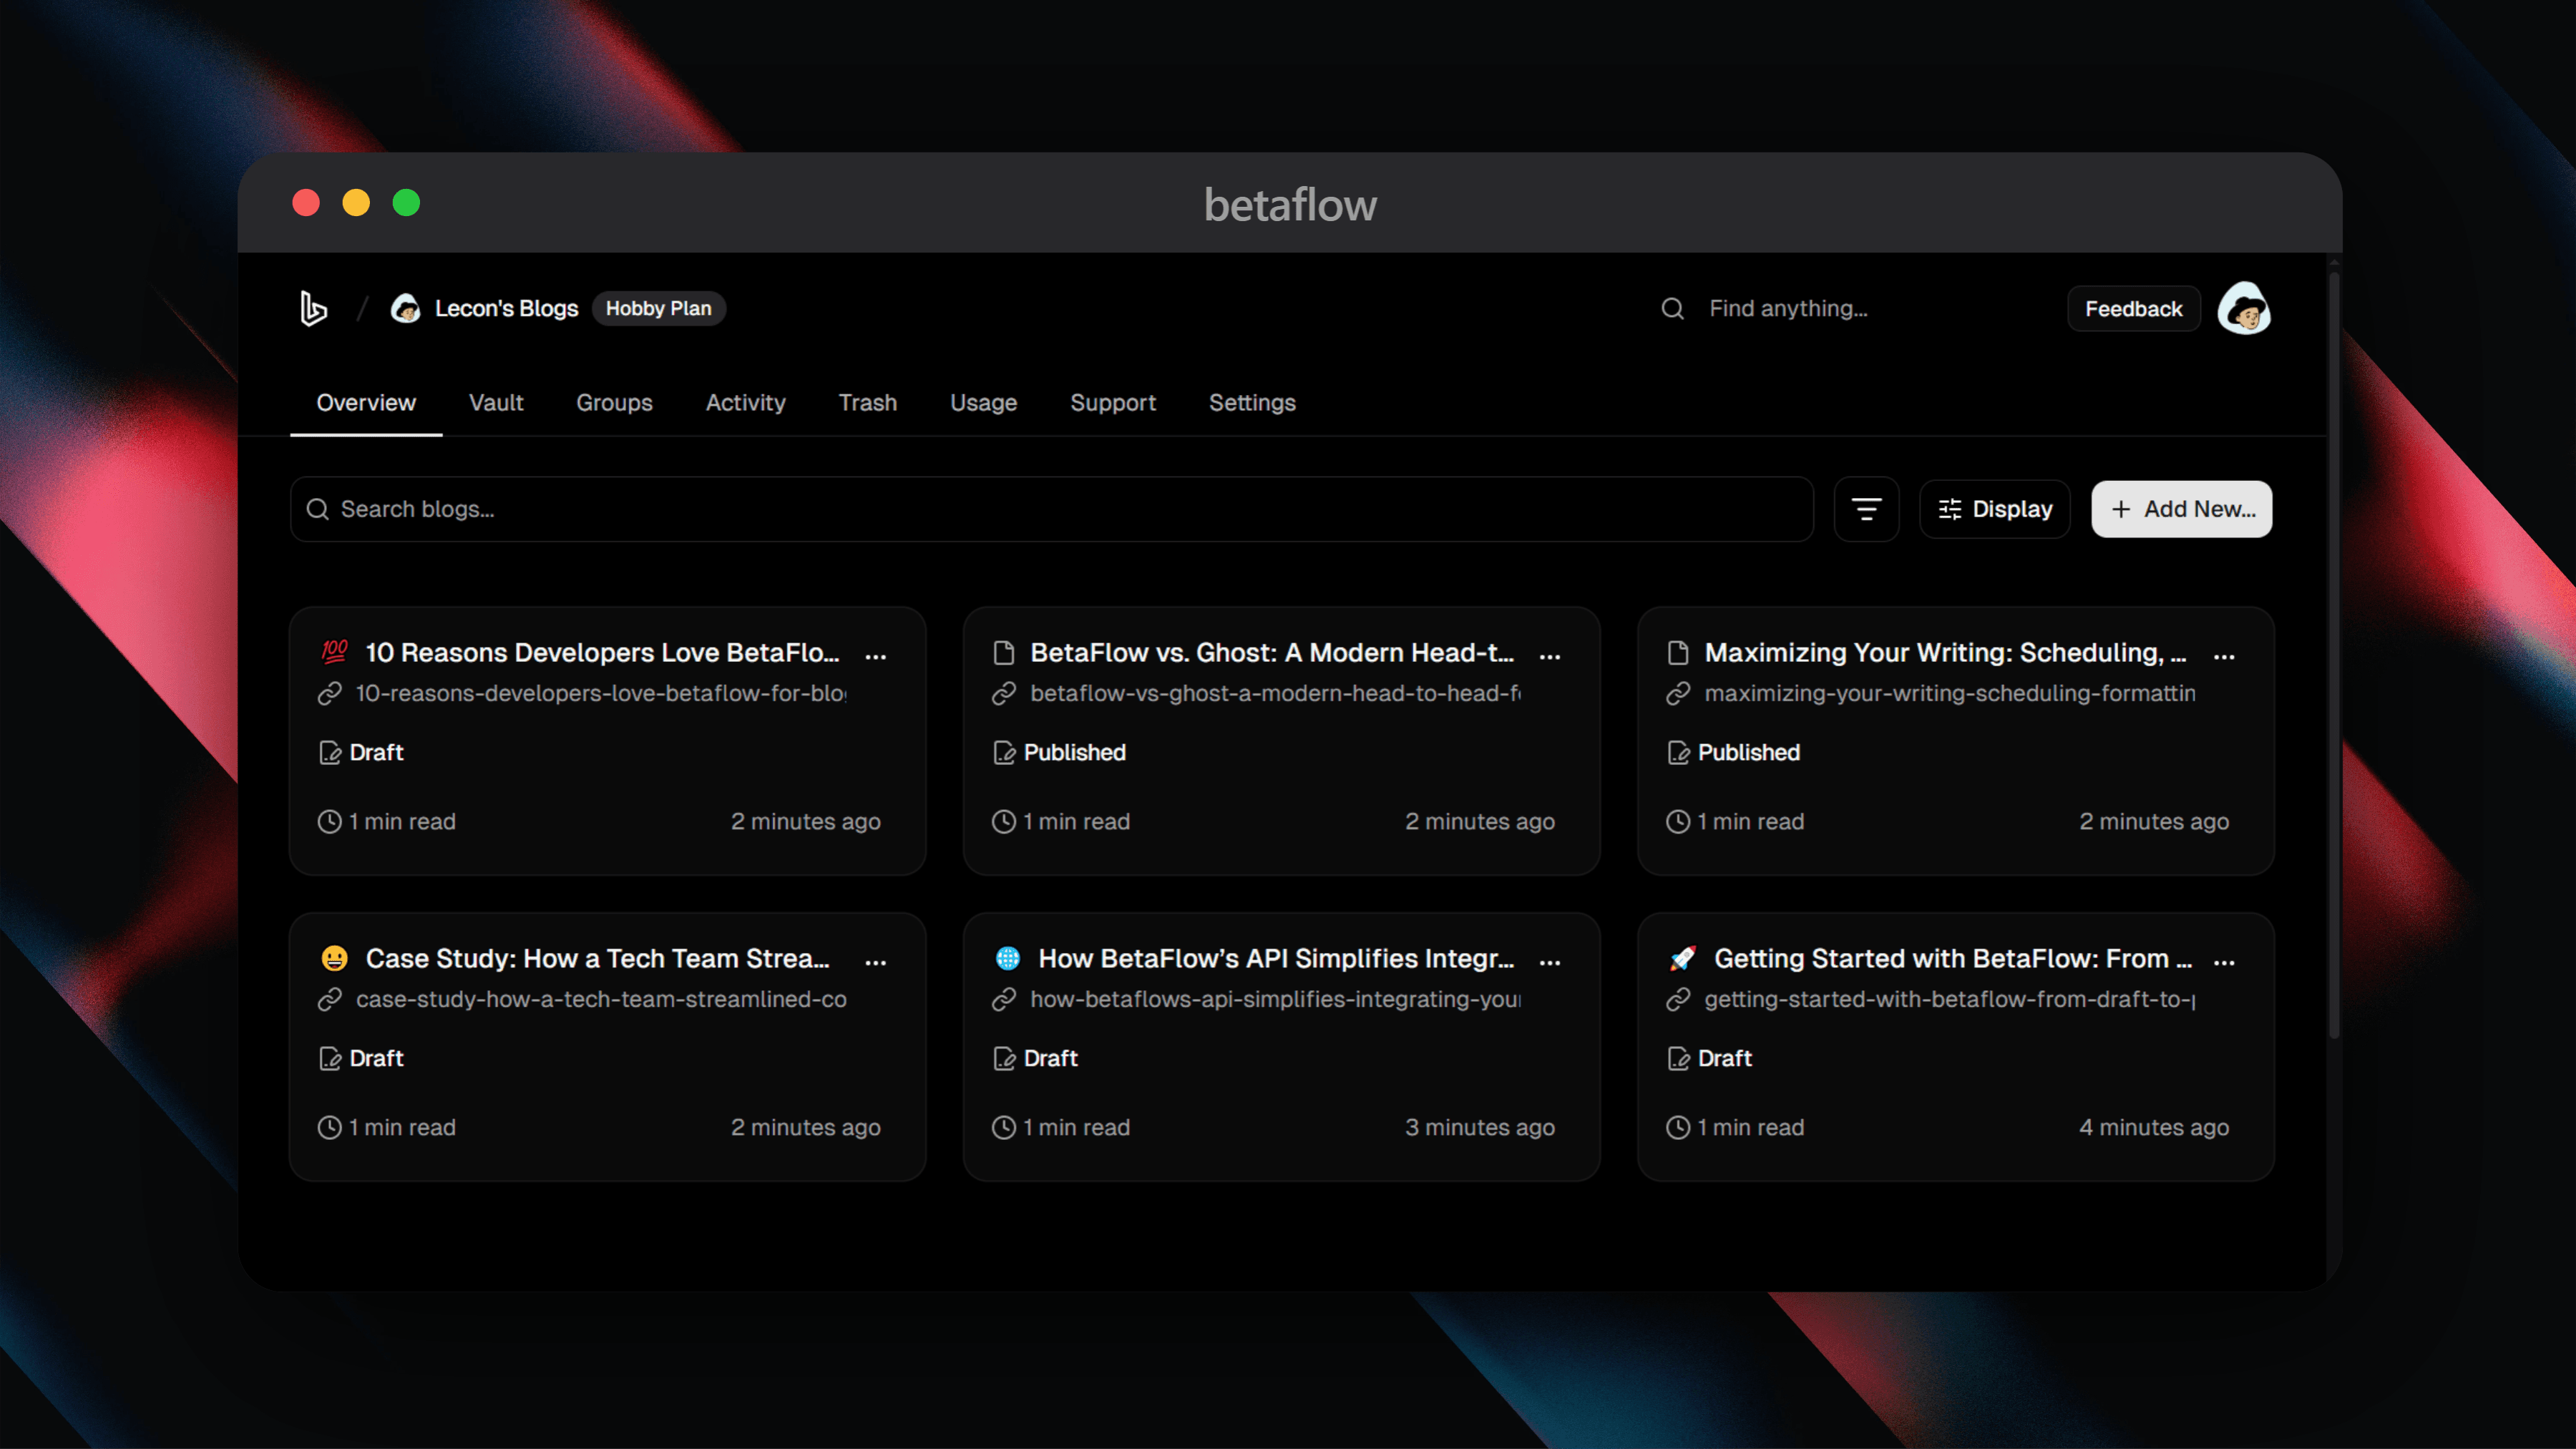
Task: Open How BetaFlow's API Simplifies post
Action: pos(1276,959)
